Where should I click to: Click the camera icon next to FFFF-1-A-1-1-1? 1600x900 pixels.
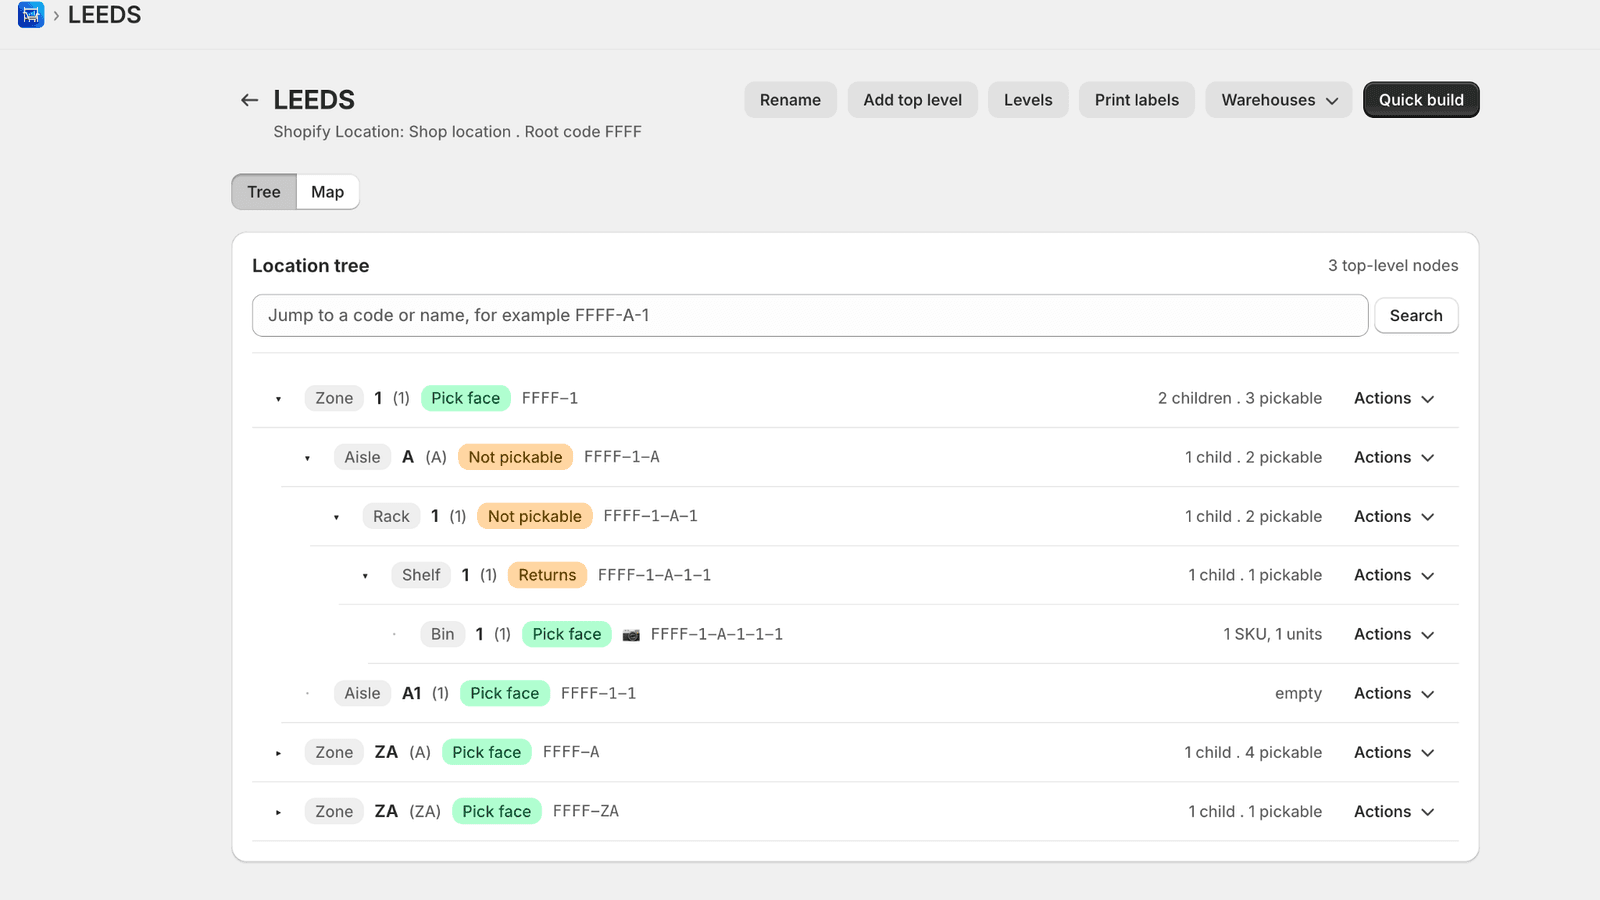pyautogui.click(x=631, y=635)
